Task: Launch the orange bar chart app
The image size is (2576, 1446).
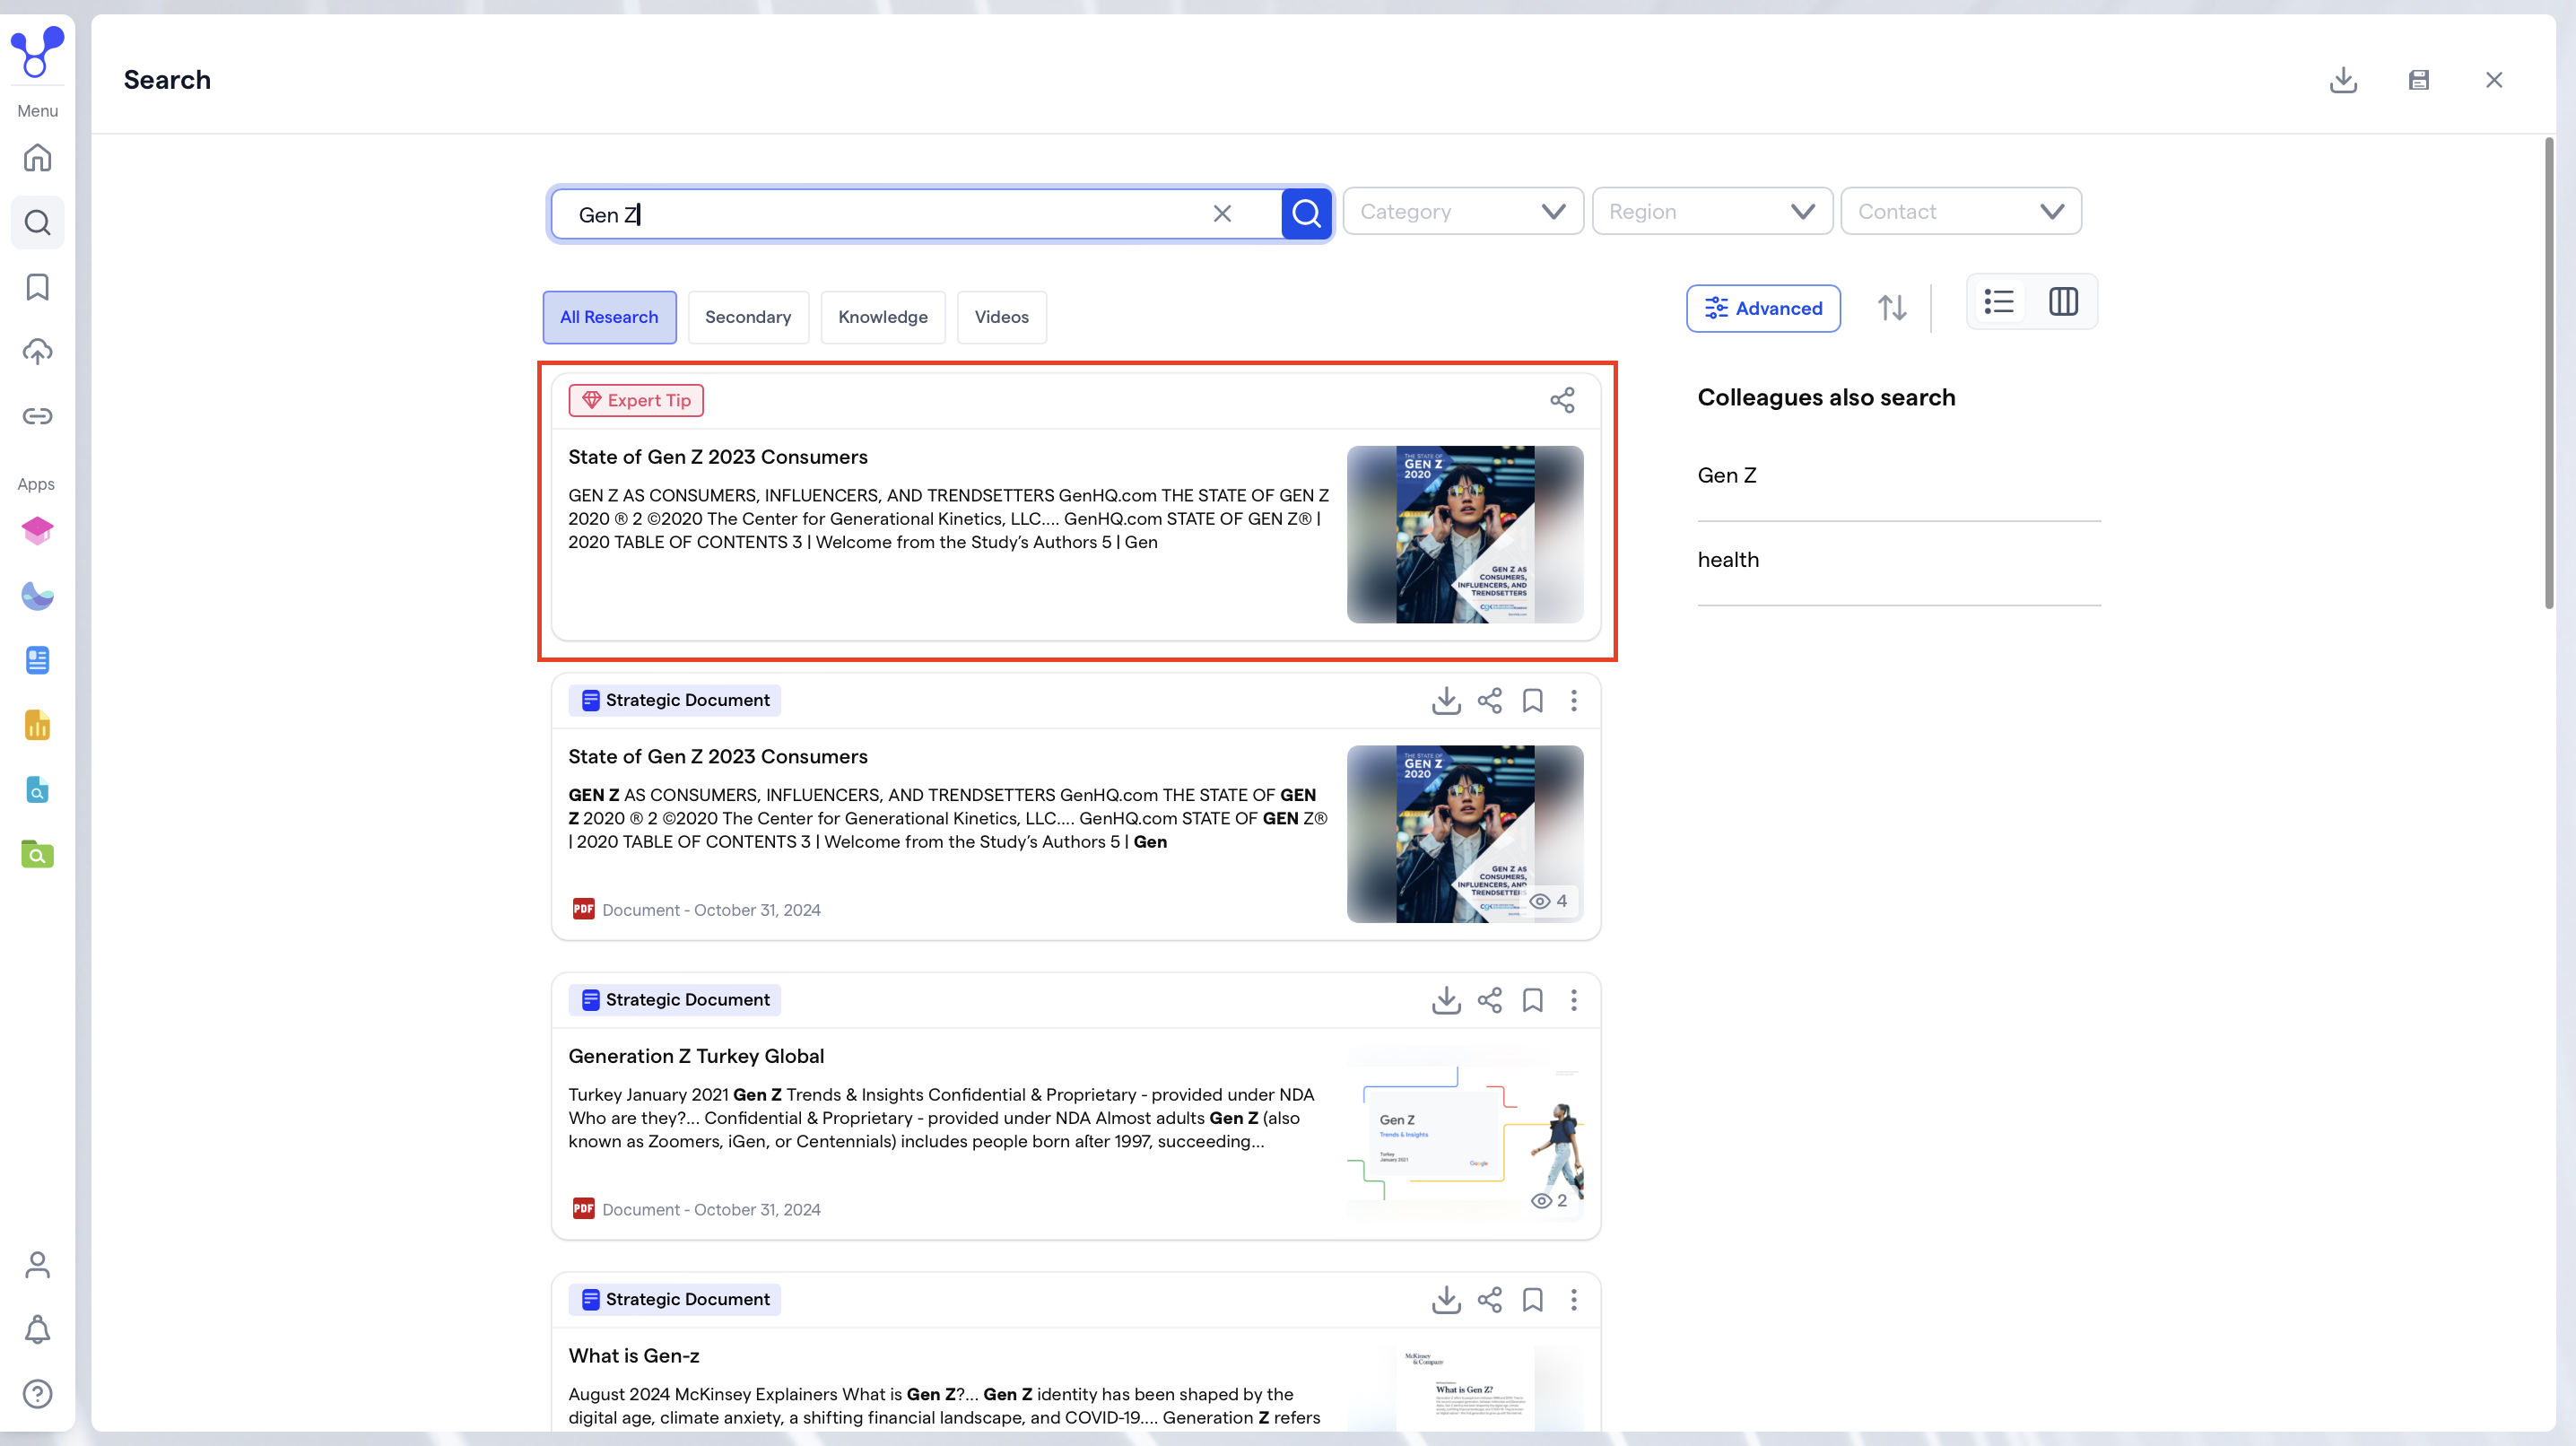Action: click(x=37, y=725)
